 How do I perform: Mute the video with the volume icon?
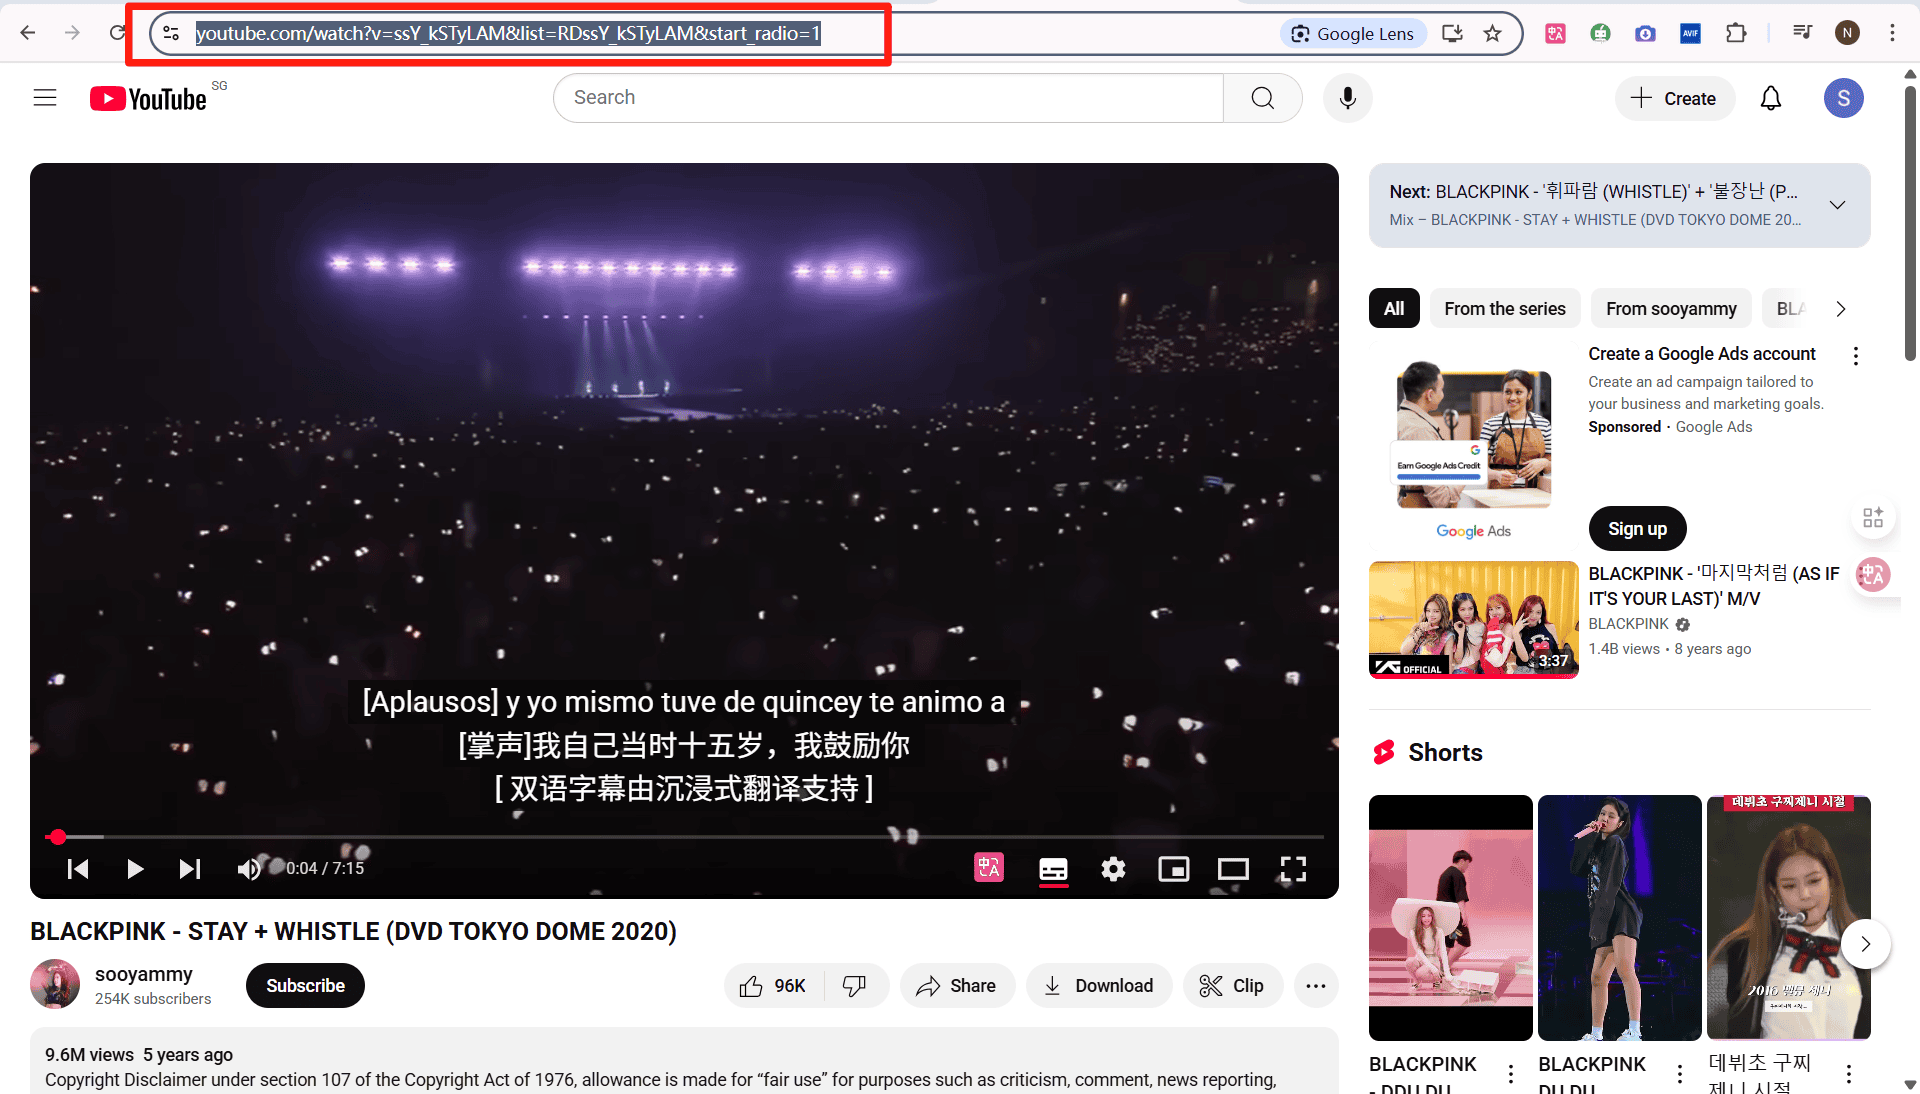[x=249, y=869]
